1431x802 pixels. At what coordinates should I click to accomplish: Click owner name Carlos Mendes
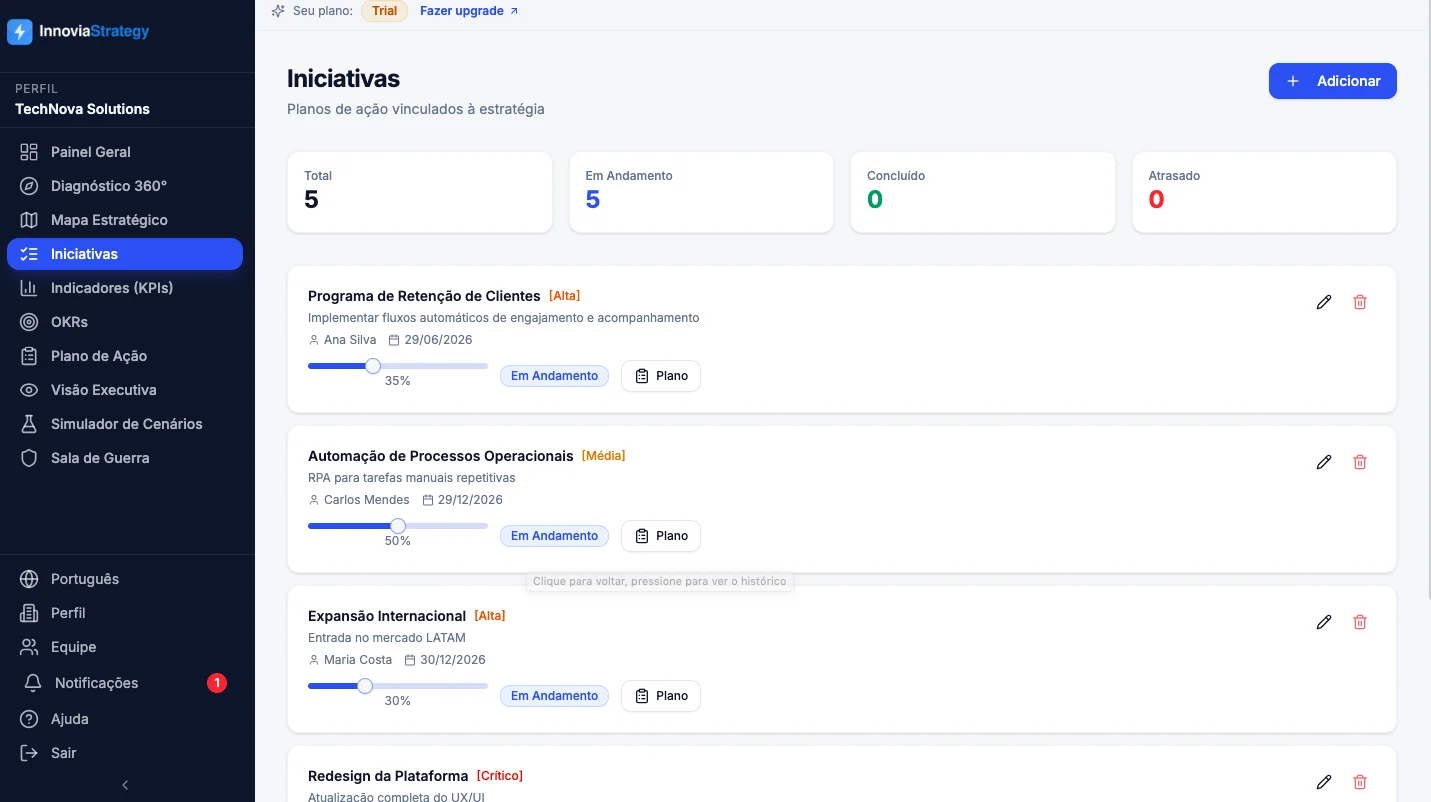pyautogui.click(x=367, y=500)
